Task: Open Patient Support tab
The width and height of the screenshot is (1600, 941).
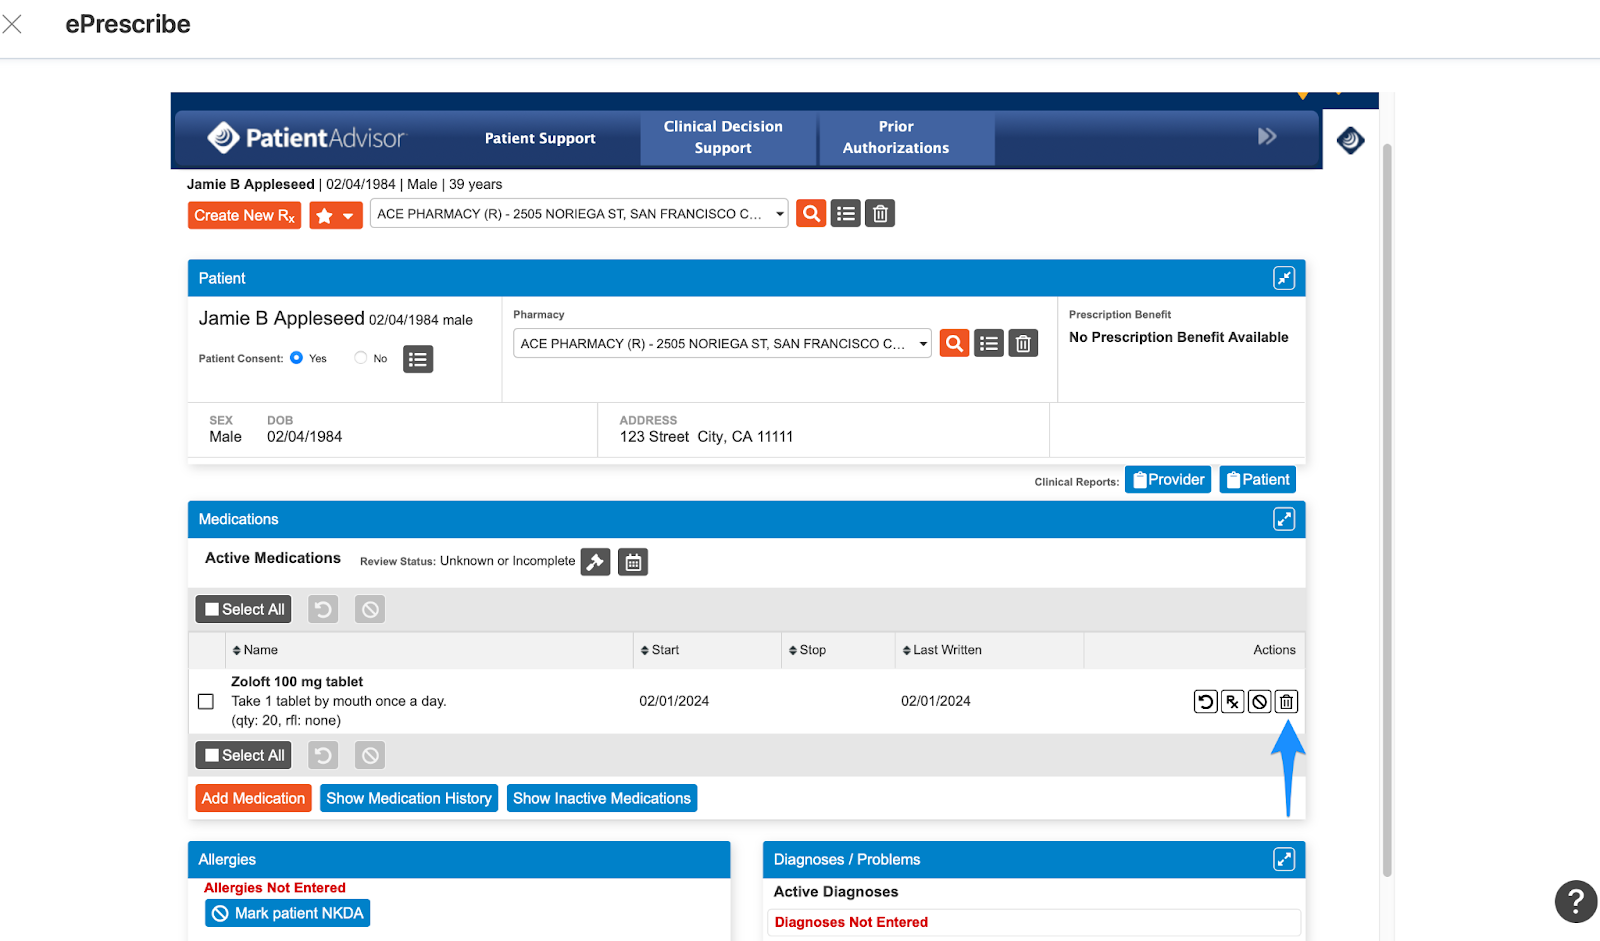Action: 540,138
